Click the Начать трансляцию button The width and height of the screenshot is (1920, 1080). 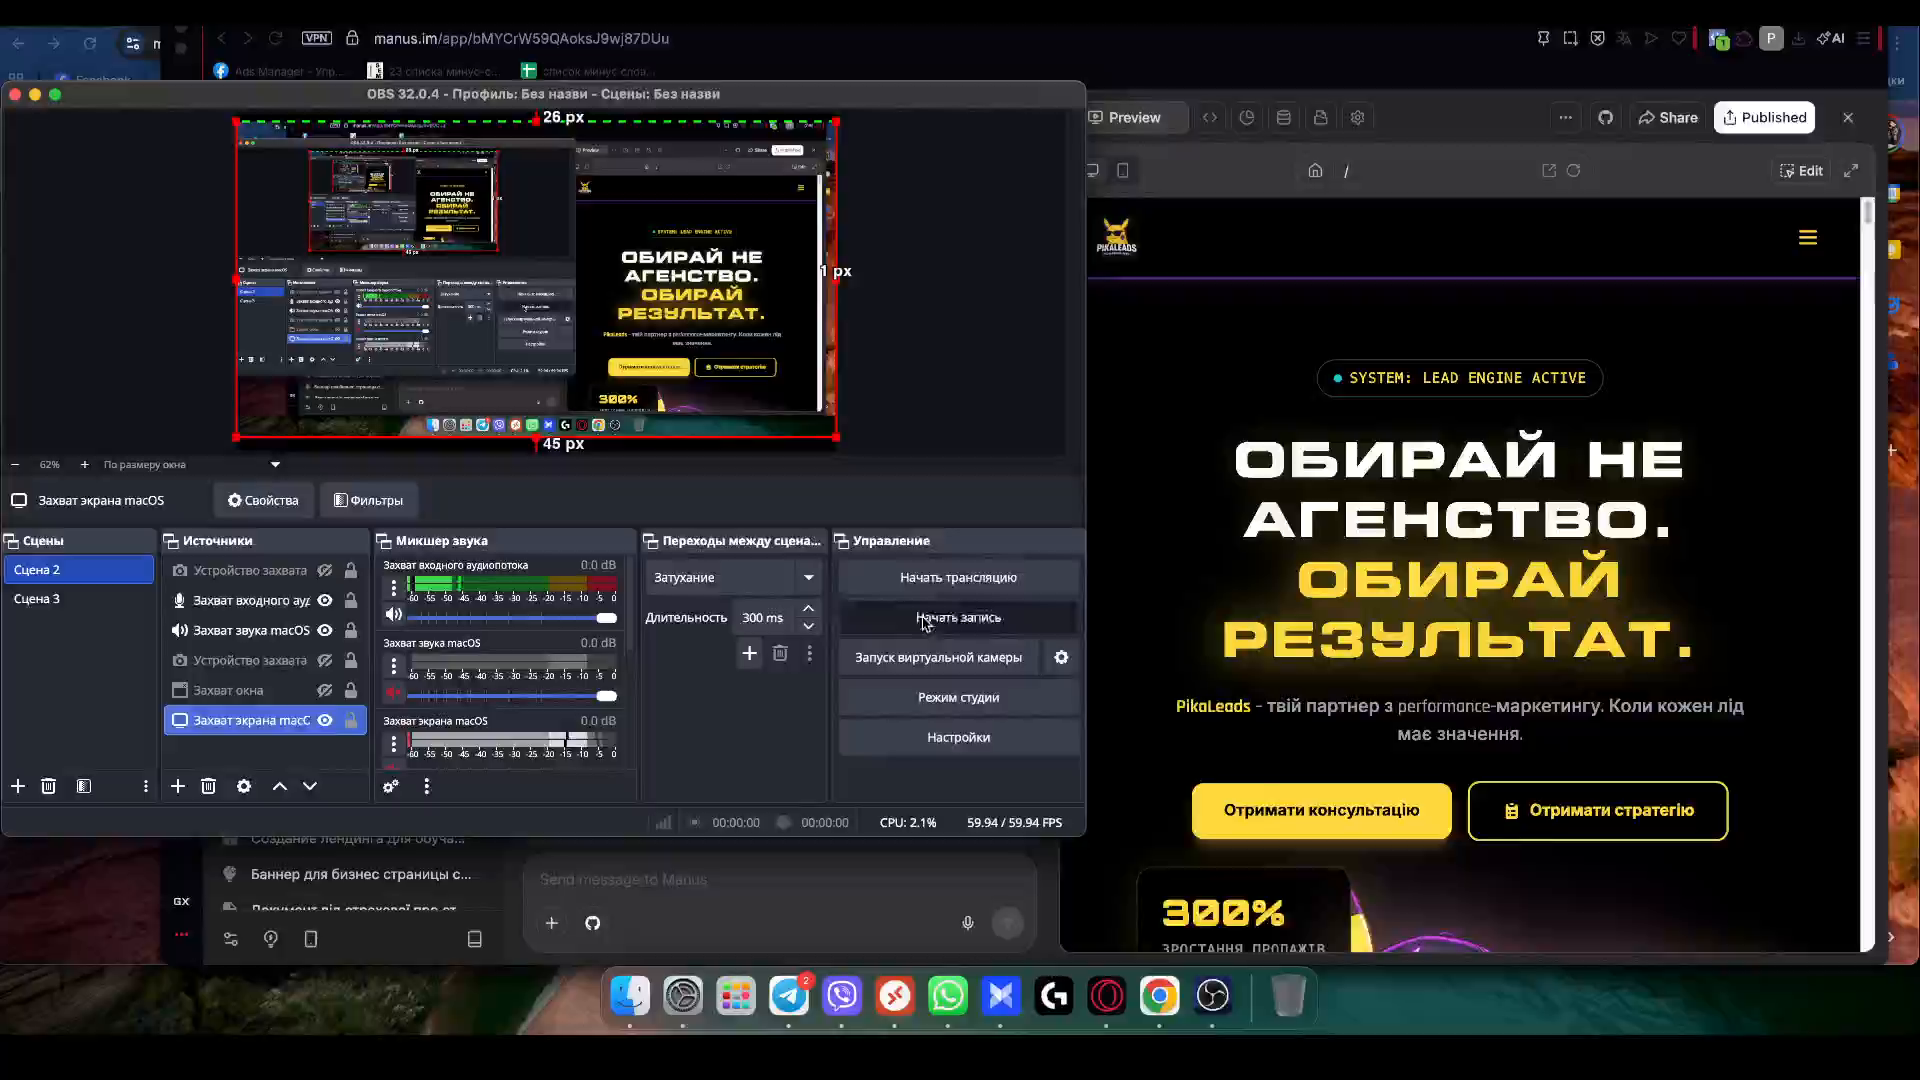pyautogui.click(x=957, y=577)
